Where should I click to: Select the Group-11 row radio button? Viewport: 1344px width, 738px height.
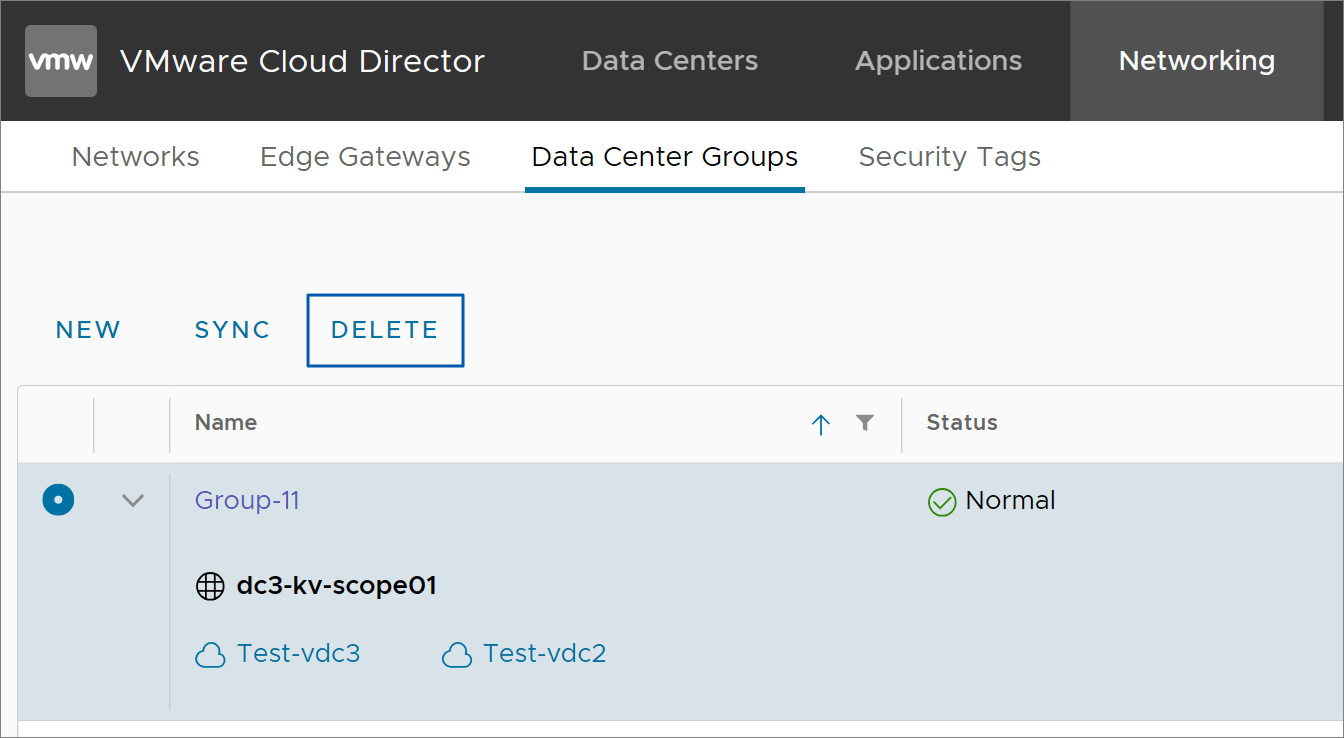click(x=58, y=499)
